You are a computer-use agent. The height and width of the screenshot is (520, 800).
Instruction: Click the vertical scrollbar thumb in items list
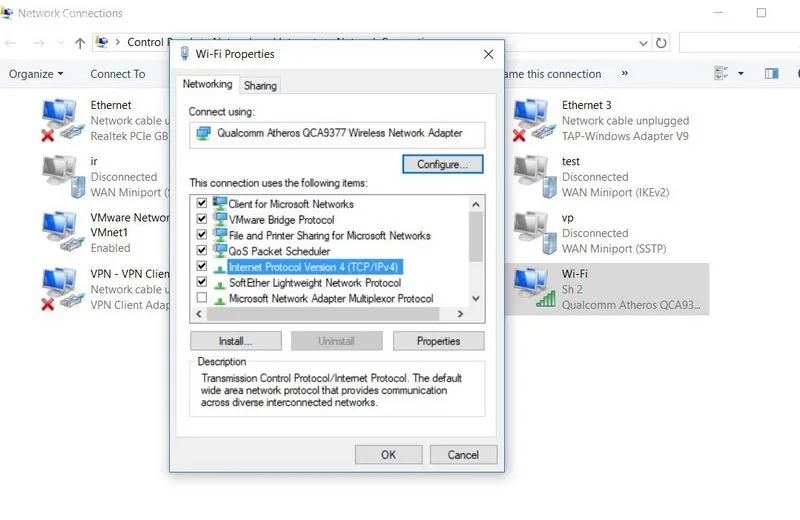pos(476,237)
